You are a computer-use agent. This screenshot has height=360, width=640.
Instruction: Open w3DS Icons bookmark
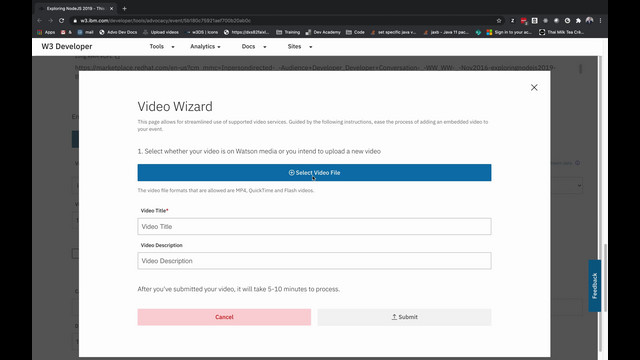(202, 32)
